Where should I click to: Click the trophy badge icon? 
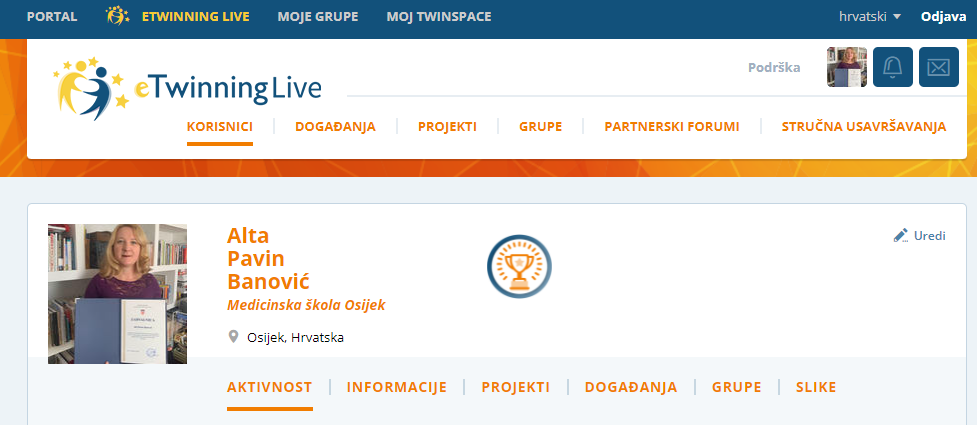click(x=519, y=266)
